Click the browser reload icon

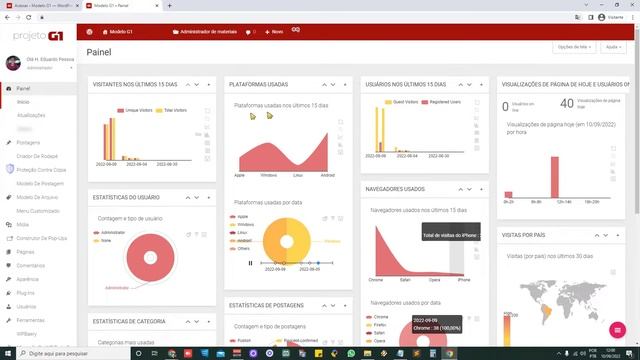[29, 18]
